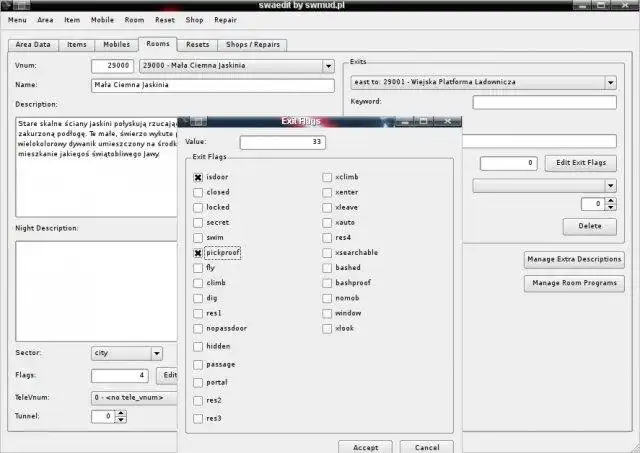Tick the bashed checkbox
The image size is (640, 453).
pyautogui.click(x=327, y=268)
